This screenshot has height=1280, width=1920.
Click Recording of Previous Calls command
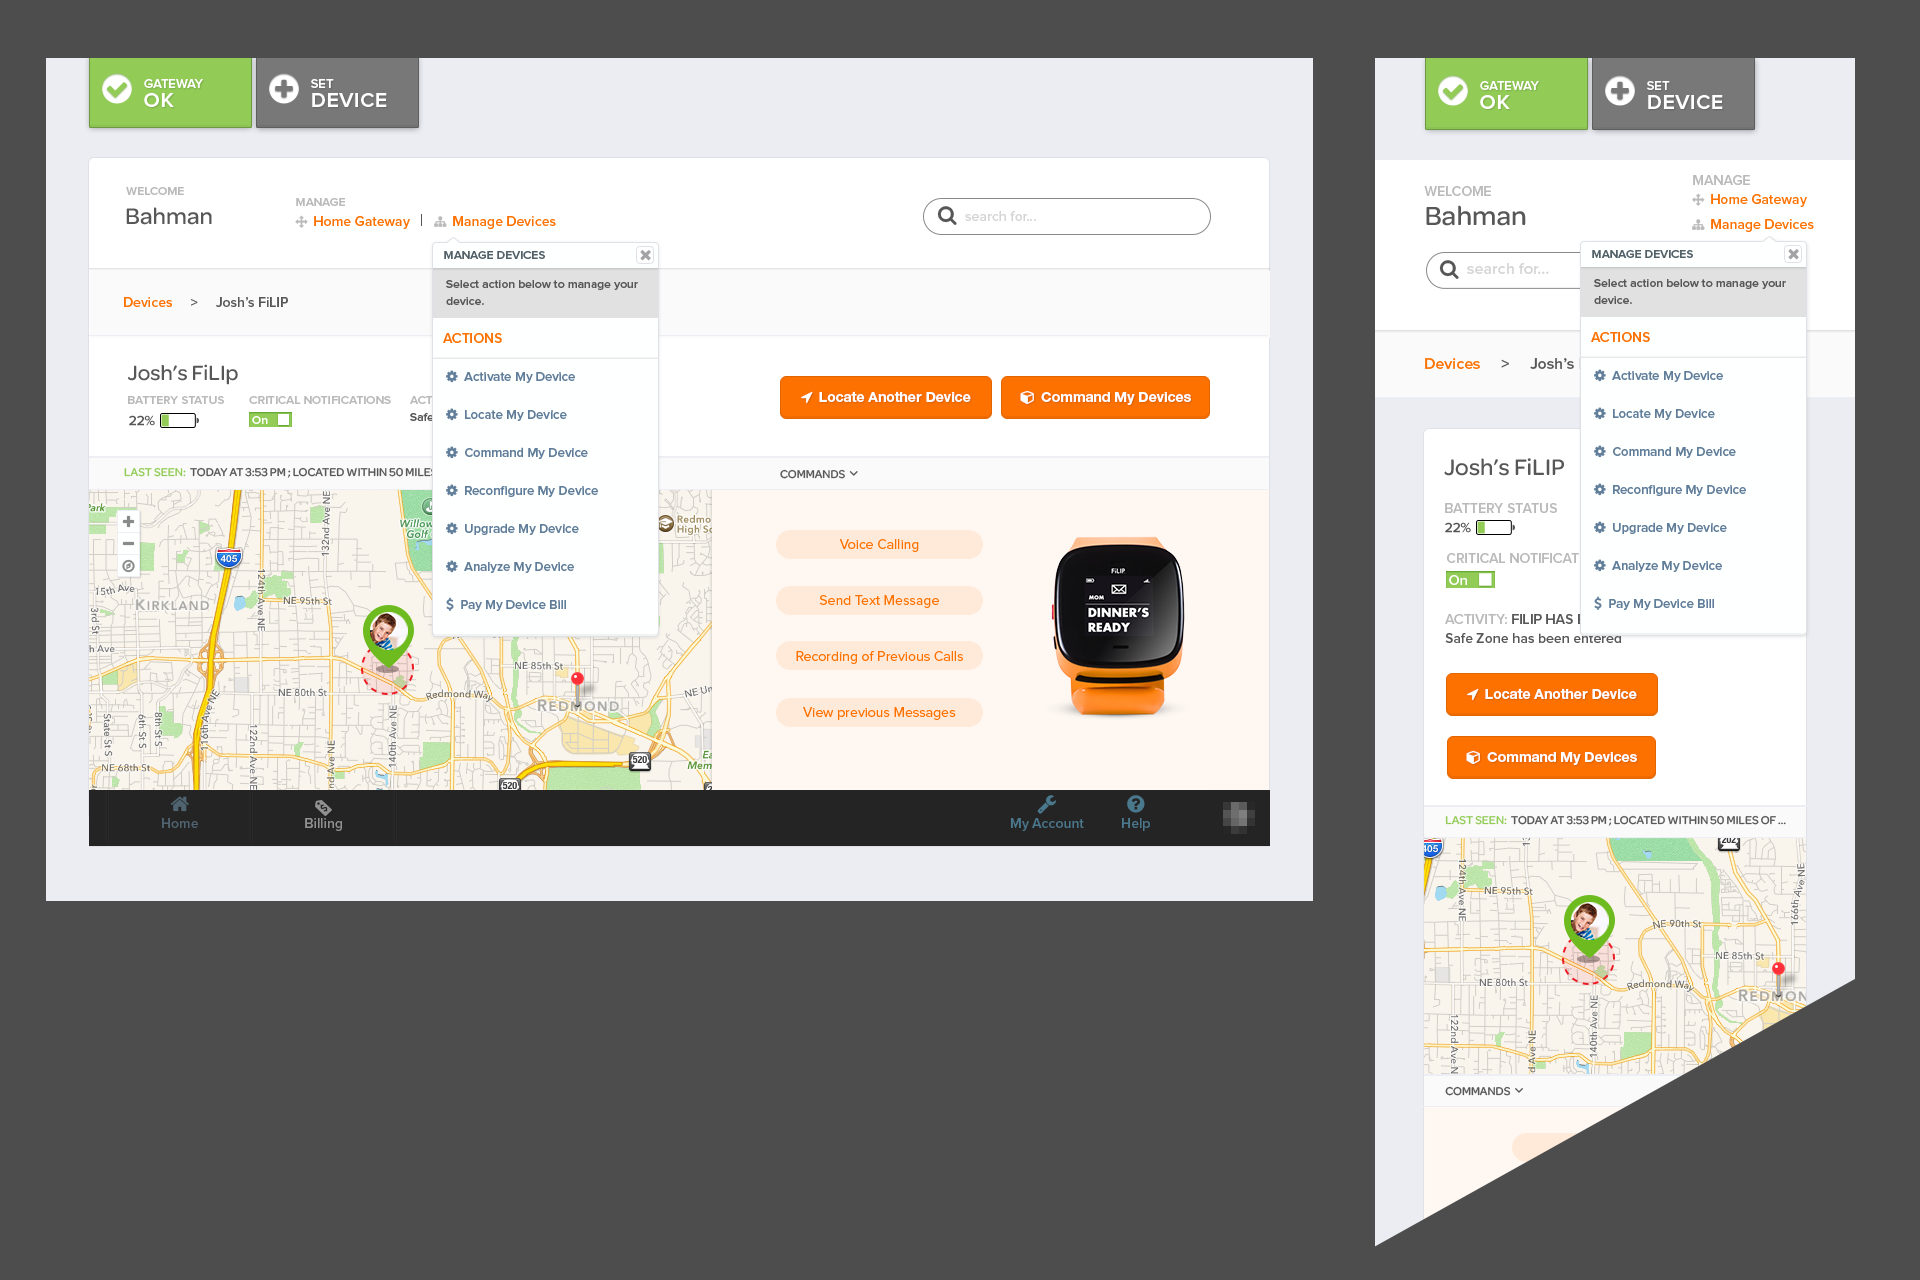[879, 656]
